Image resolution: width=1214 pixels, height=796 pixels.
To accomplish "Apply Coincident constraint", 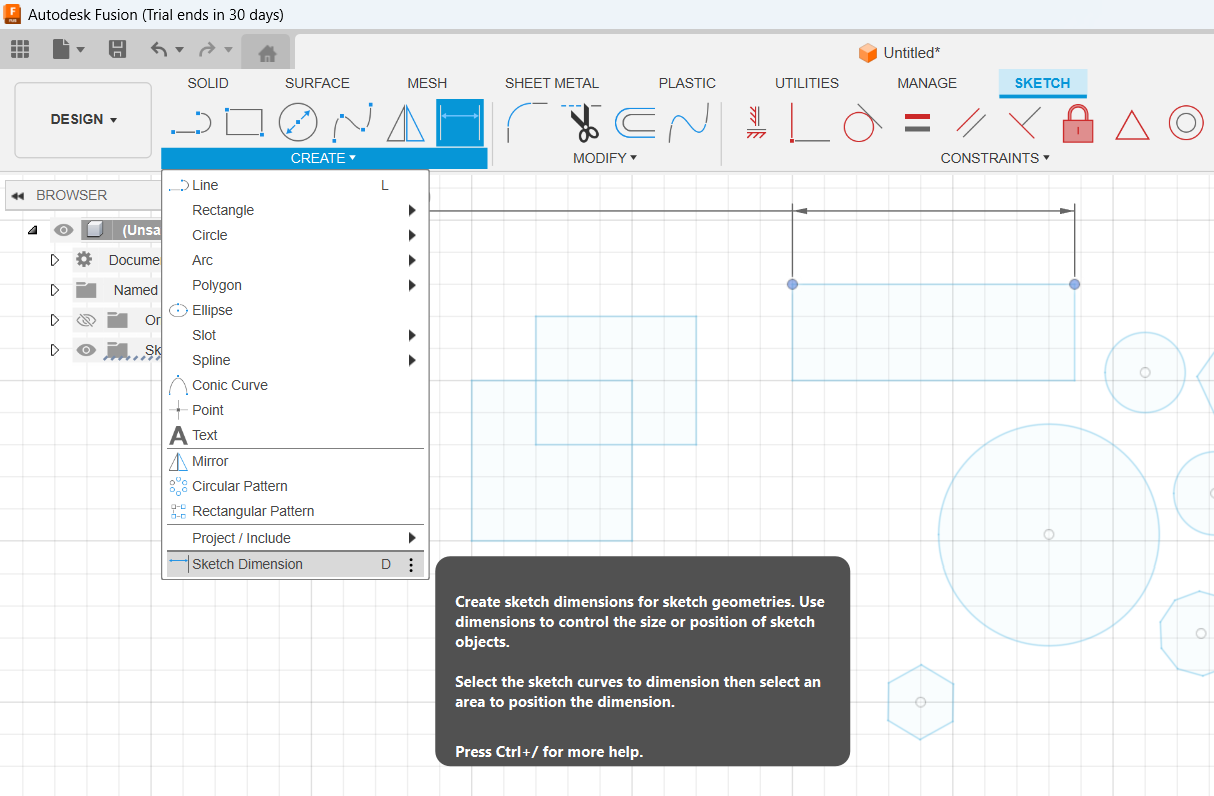I will 809,123.
